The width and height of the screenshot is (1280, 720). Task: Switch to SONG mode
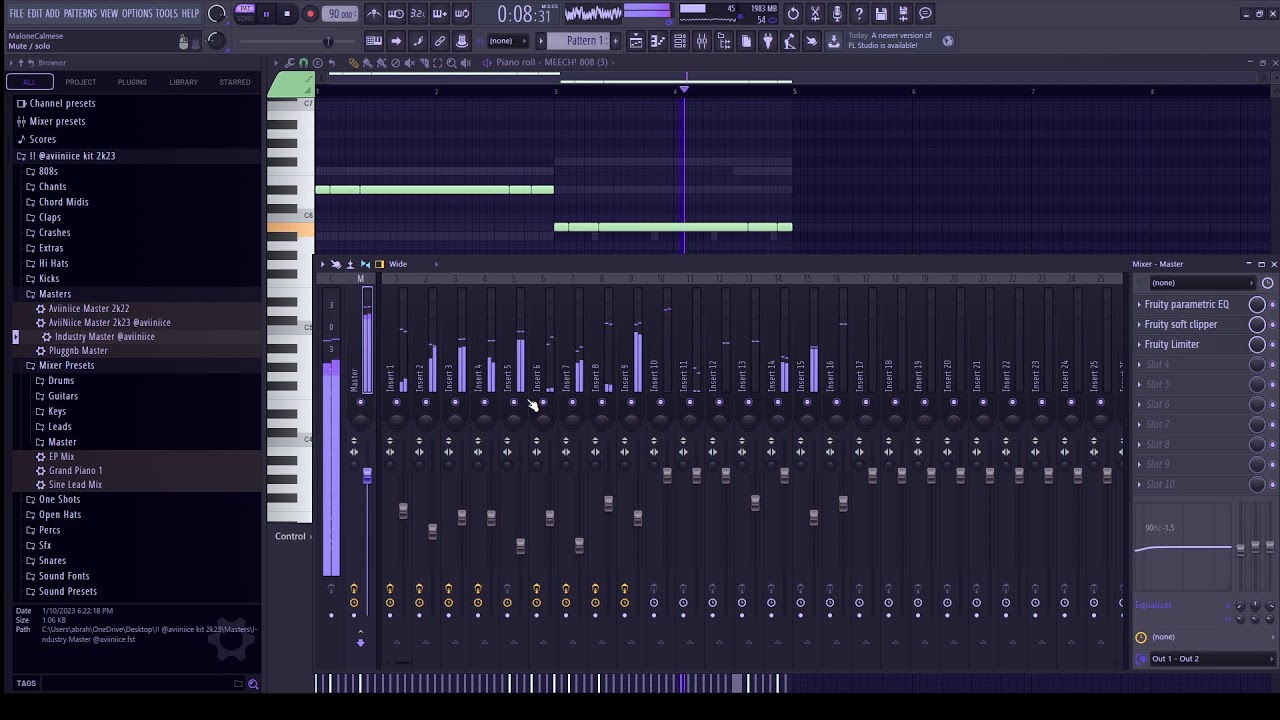[245, 18]
